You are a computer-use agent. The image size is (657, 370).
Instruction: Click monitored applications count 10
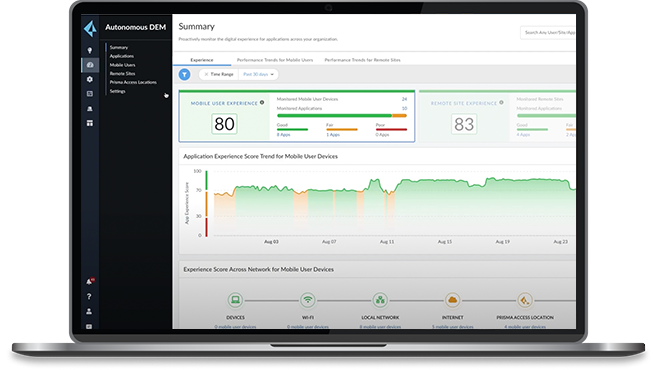pyautogui.click(x=404, y=109)
